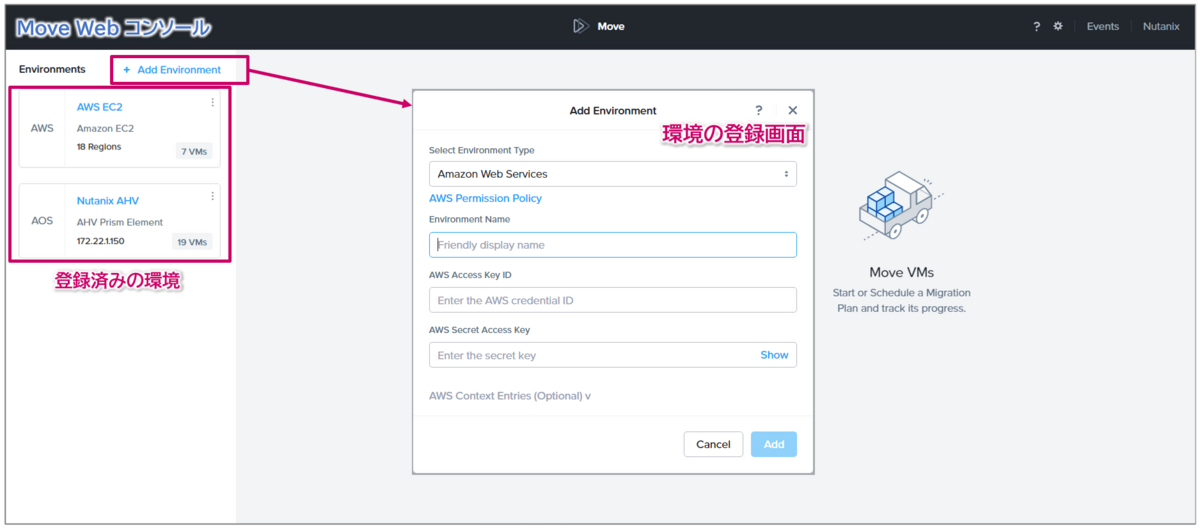Viewport: 1200px width, 528px height.
Task: Click the AWS label on first card
Action: tap(42, 128)
